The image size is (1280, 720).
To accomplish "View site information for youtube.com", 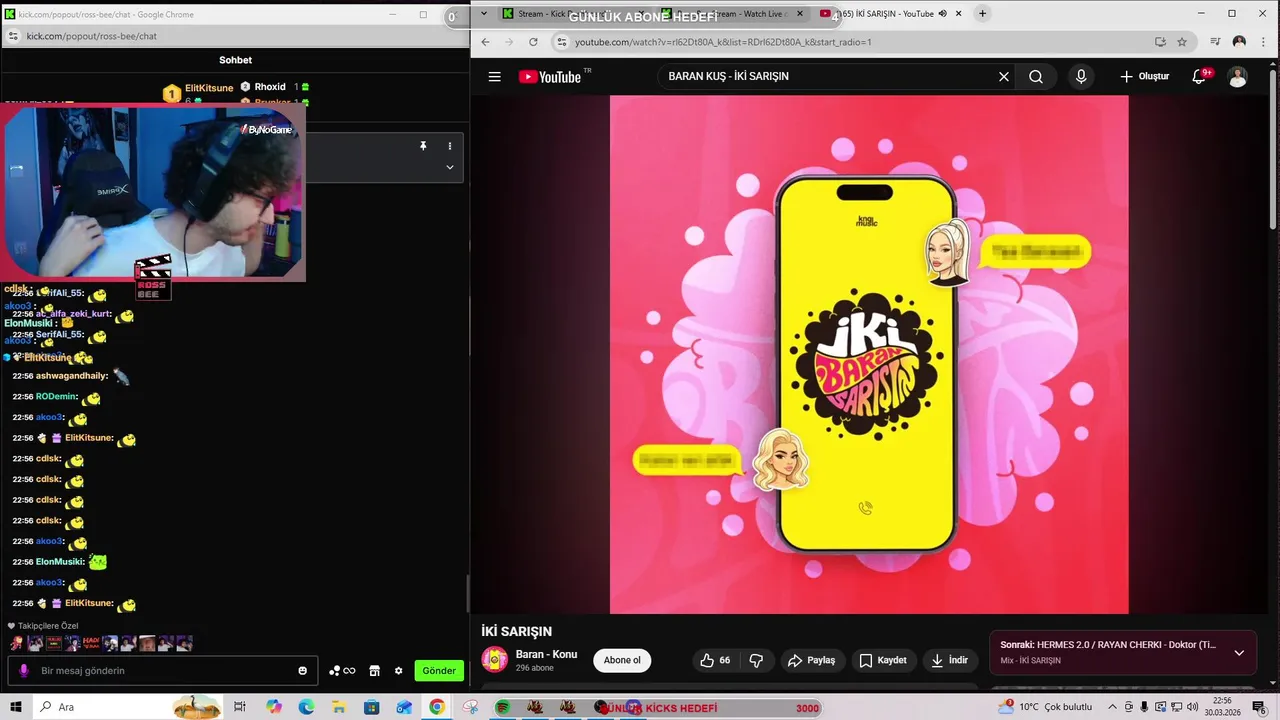I will click(x=562, y=42).
